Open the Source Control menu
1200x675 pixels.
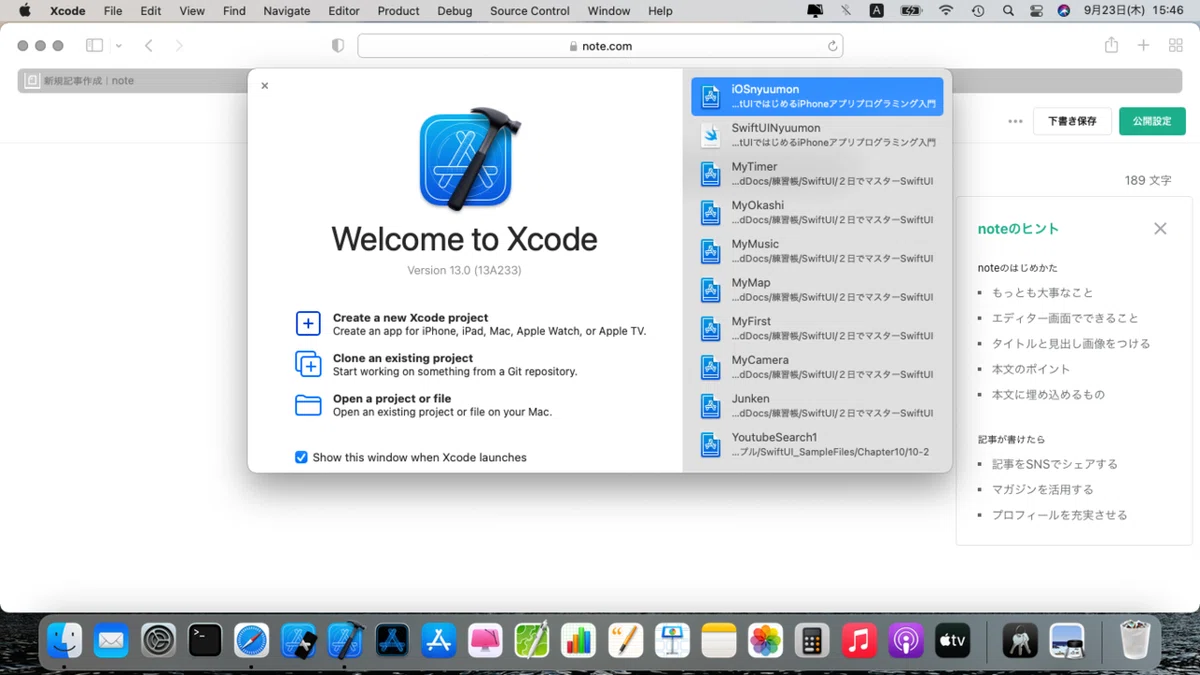[530, 11]
